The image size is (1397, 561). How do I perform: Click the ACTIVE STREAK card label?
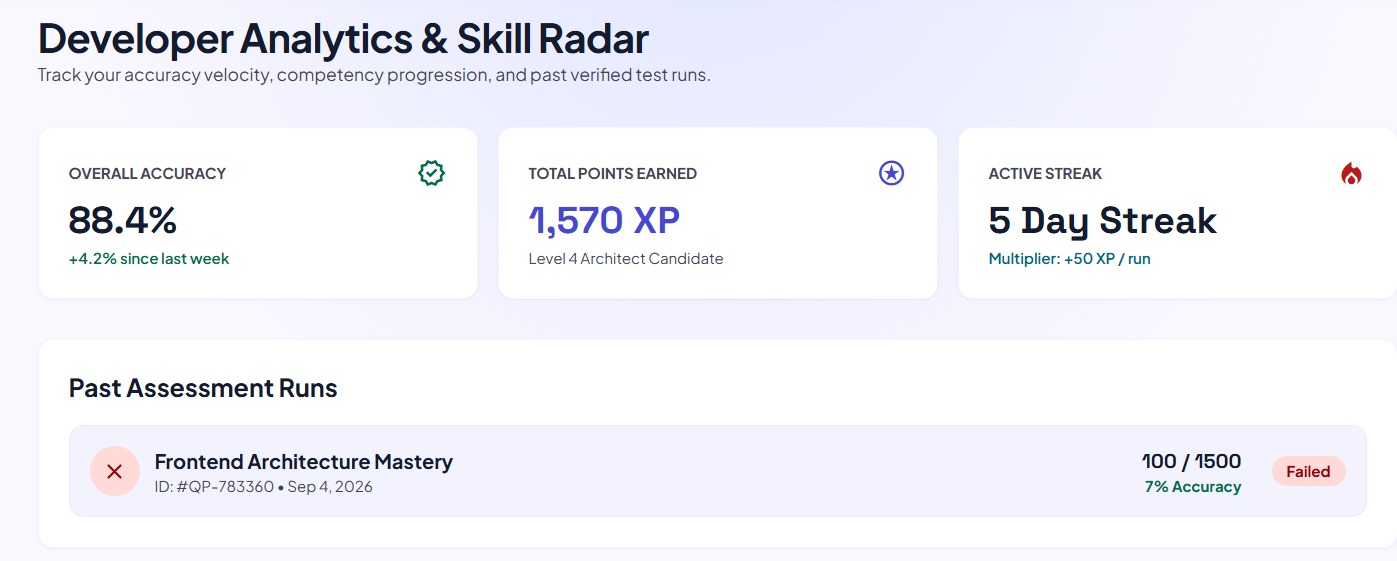1045,173
